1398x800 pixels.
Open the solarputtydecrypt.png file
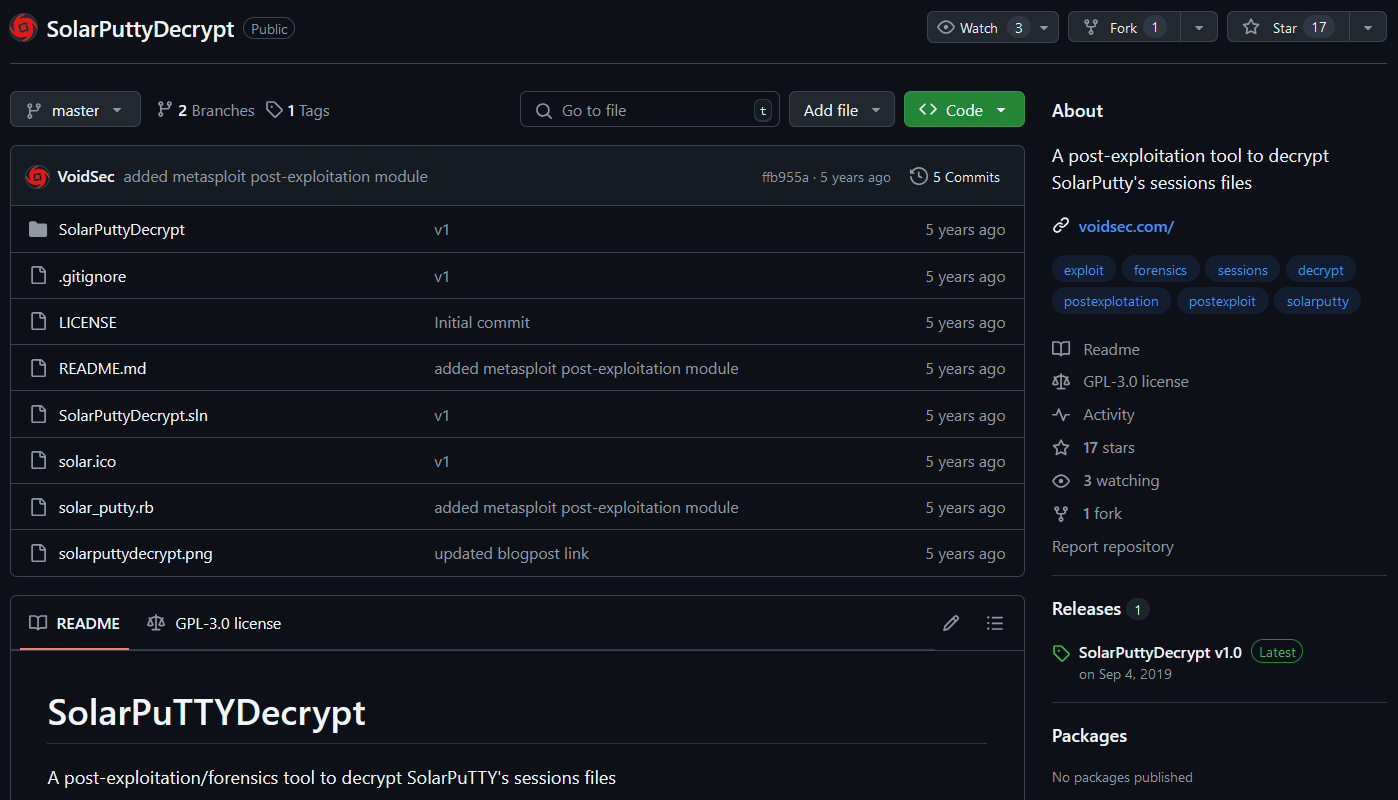136,553
